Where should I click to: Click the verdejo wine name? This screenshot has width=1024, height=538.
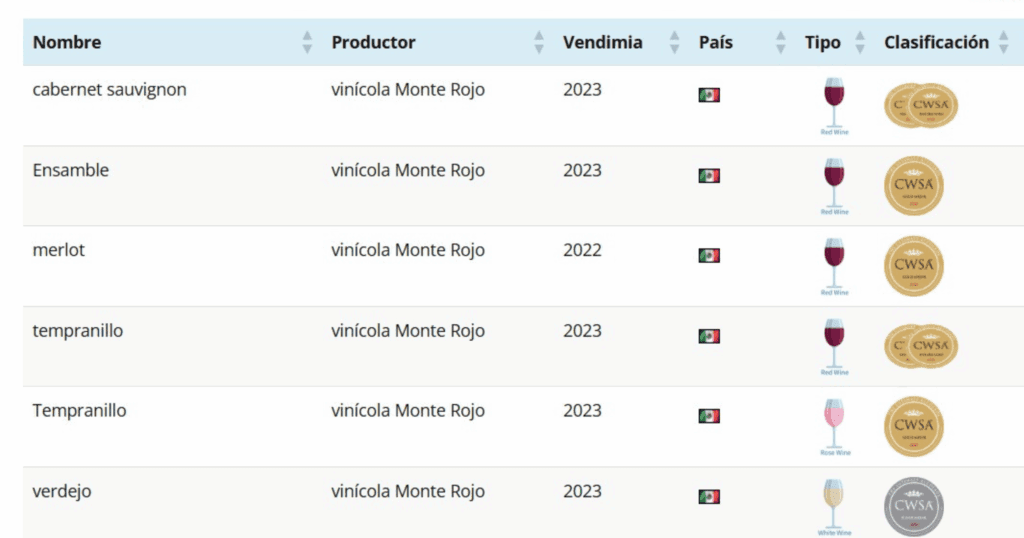(62, 491)
